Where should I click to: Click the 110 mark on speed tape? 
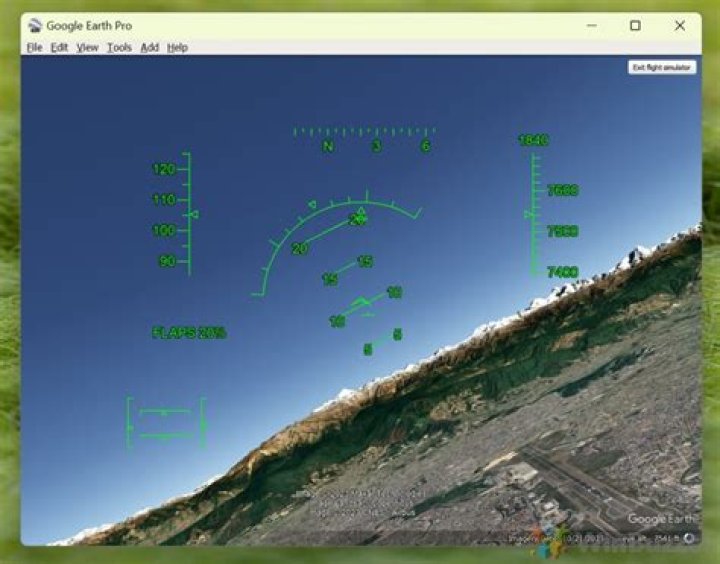[x=163, y=200]
